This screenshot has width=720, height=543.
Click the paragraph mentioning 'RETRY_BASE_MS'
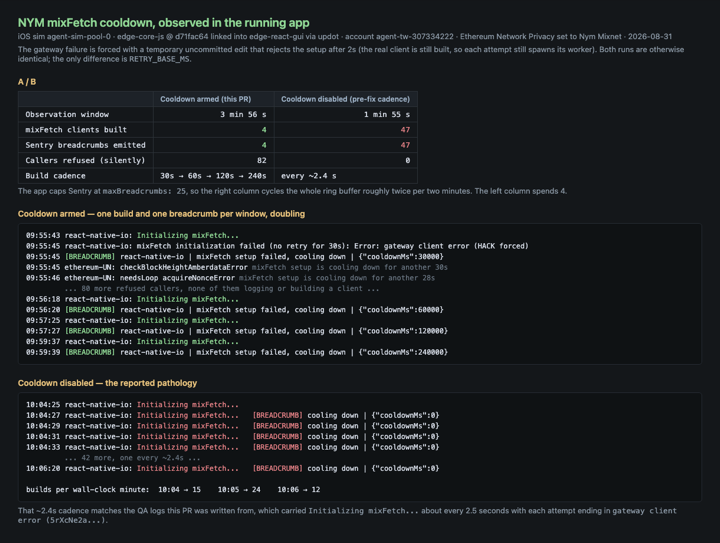coord(351,54)
